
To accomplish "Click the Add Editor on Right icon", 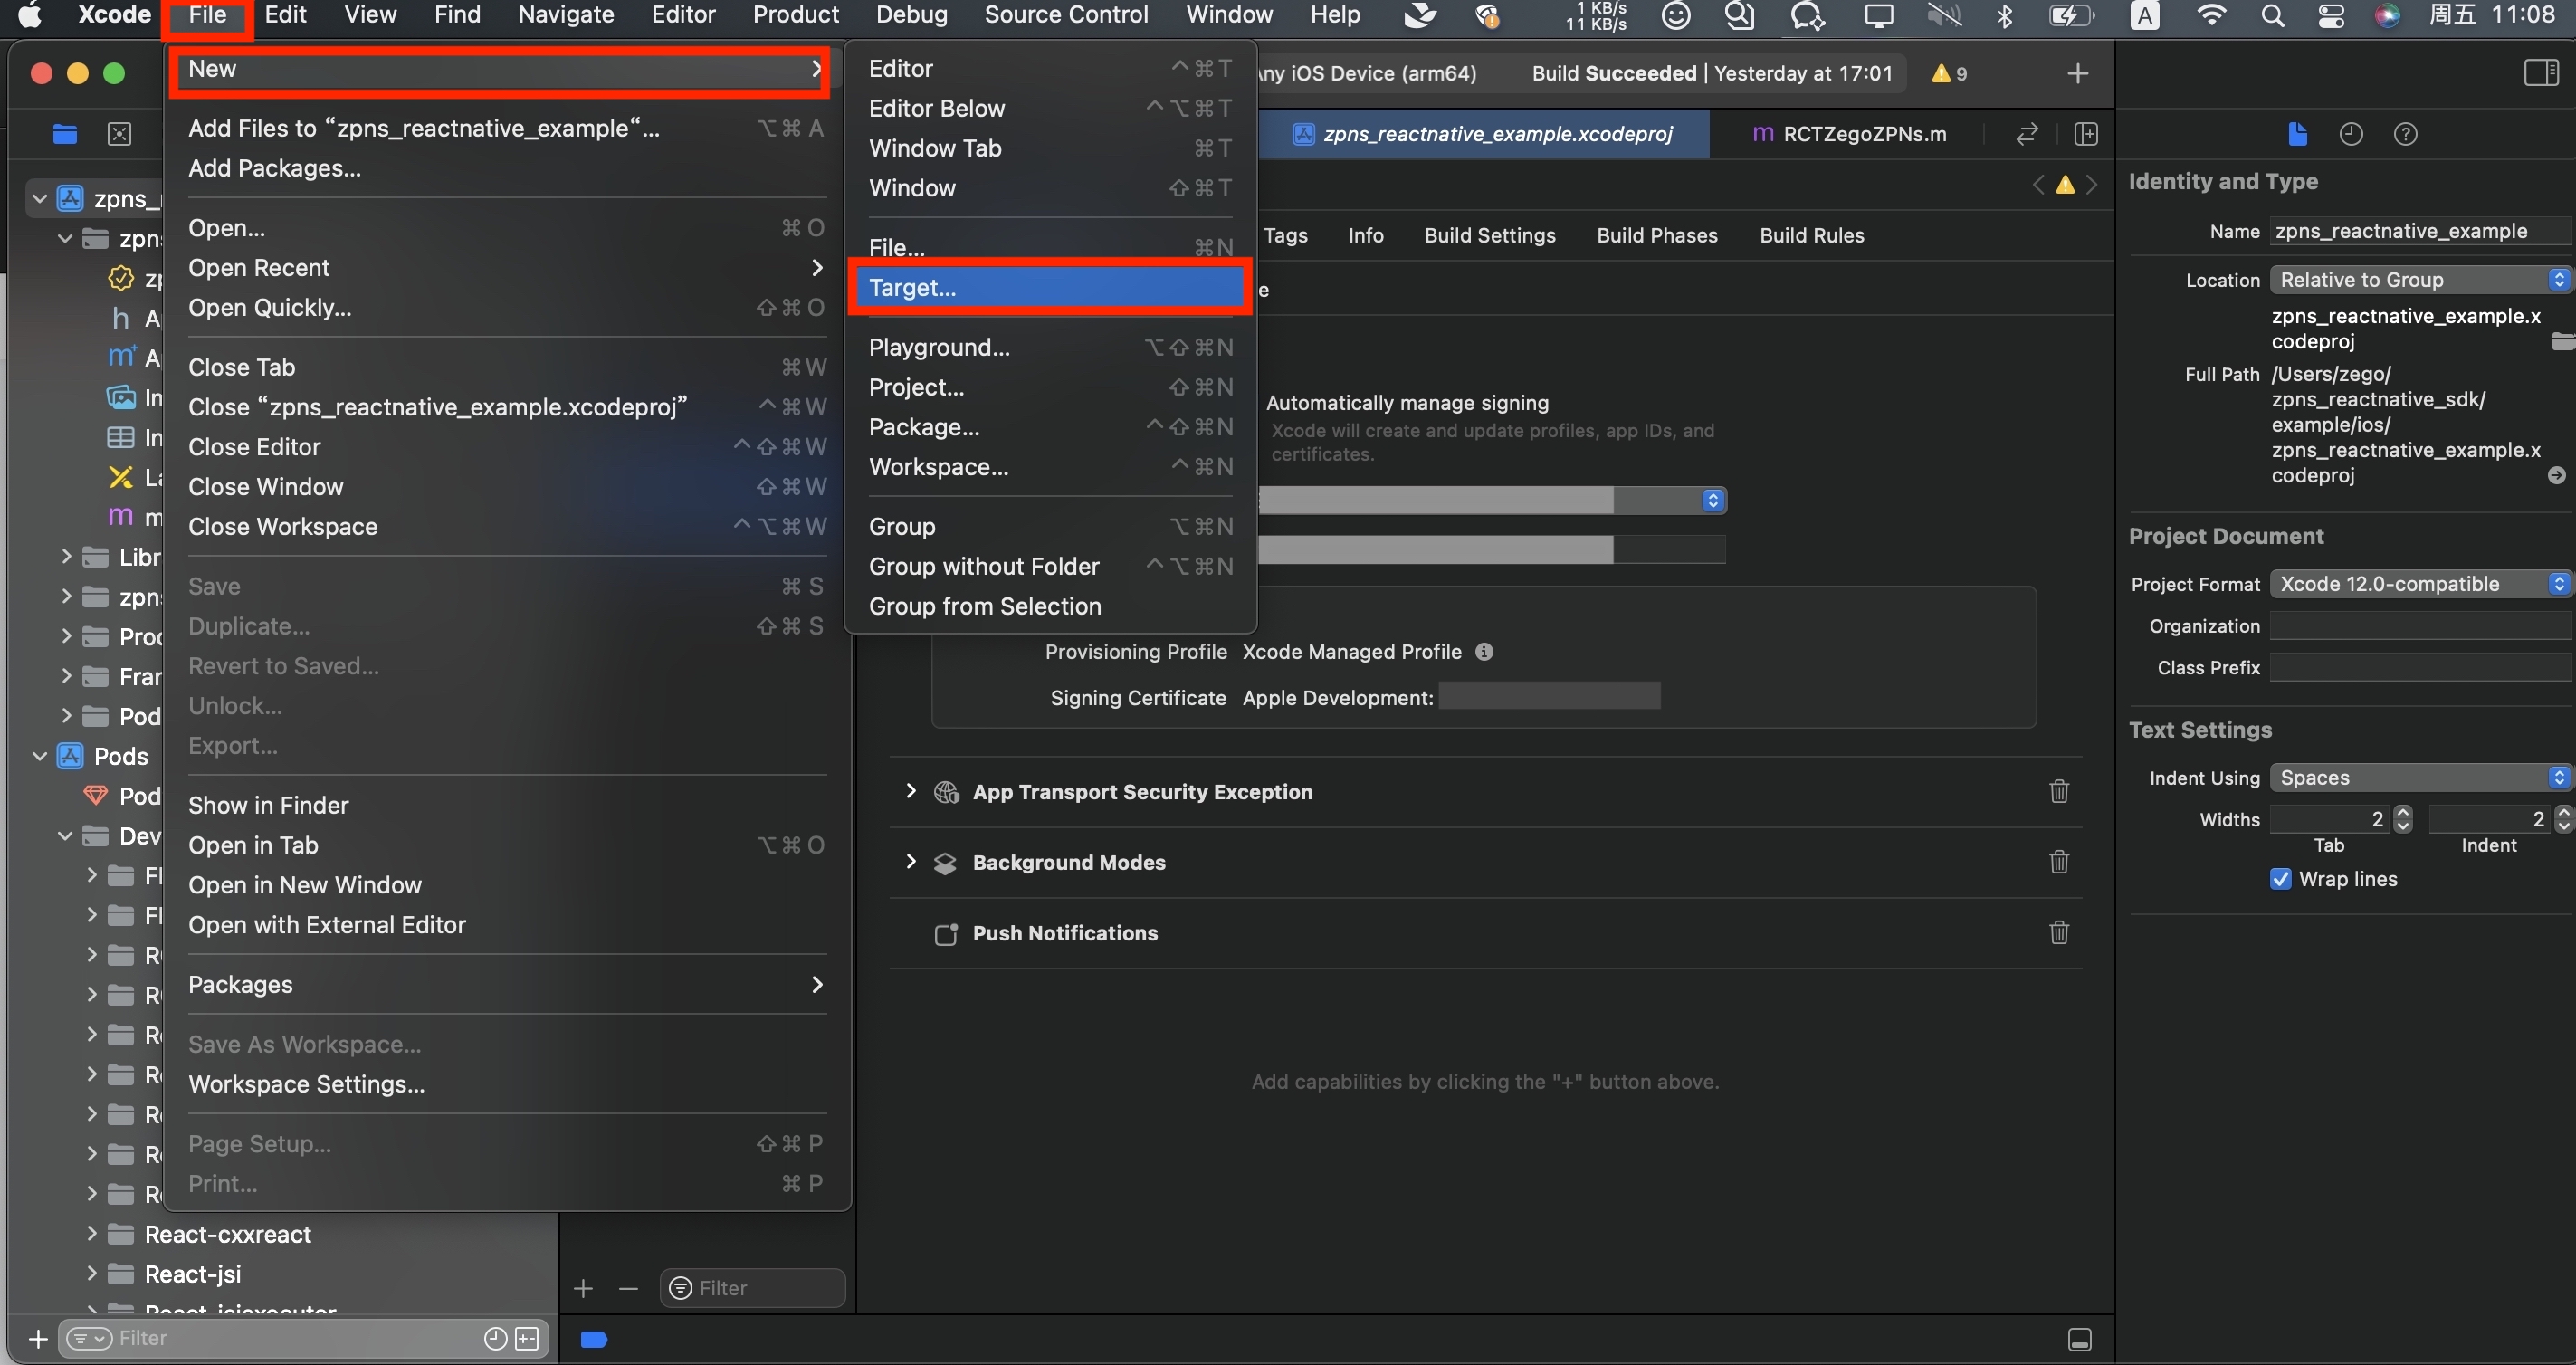I will tap(2085, 134).
